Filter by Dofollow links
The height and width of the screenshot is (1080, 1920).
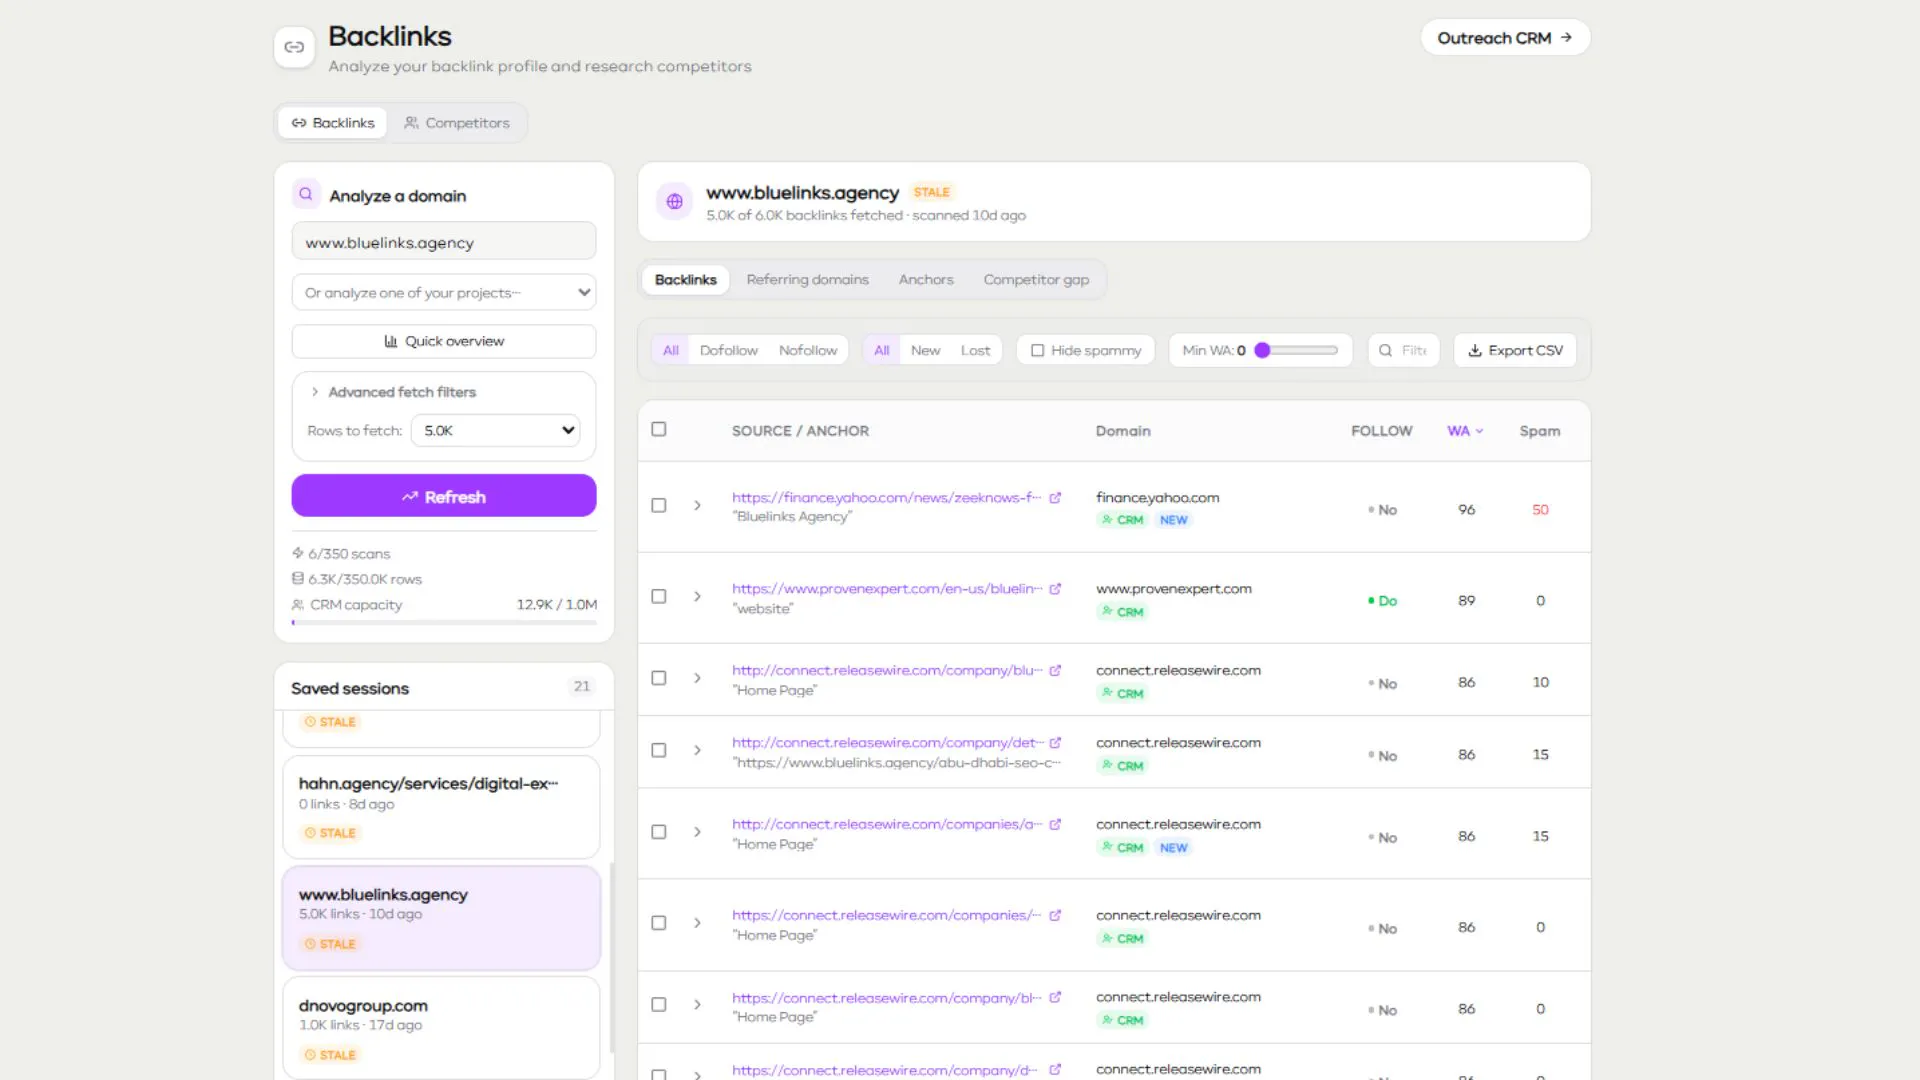(x=729, y=351)
